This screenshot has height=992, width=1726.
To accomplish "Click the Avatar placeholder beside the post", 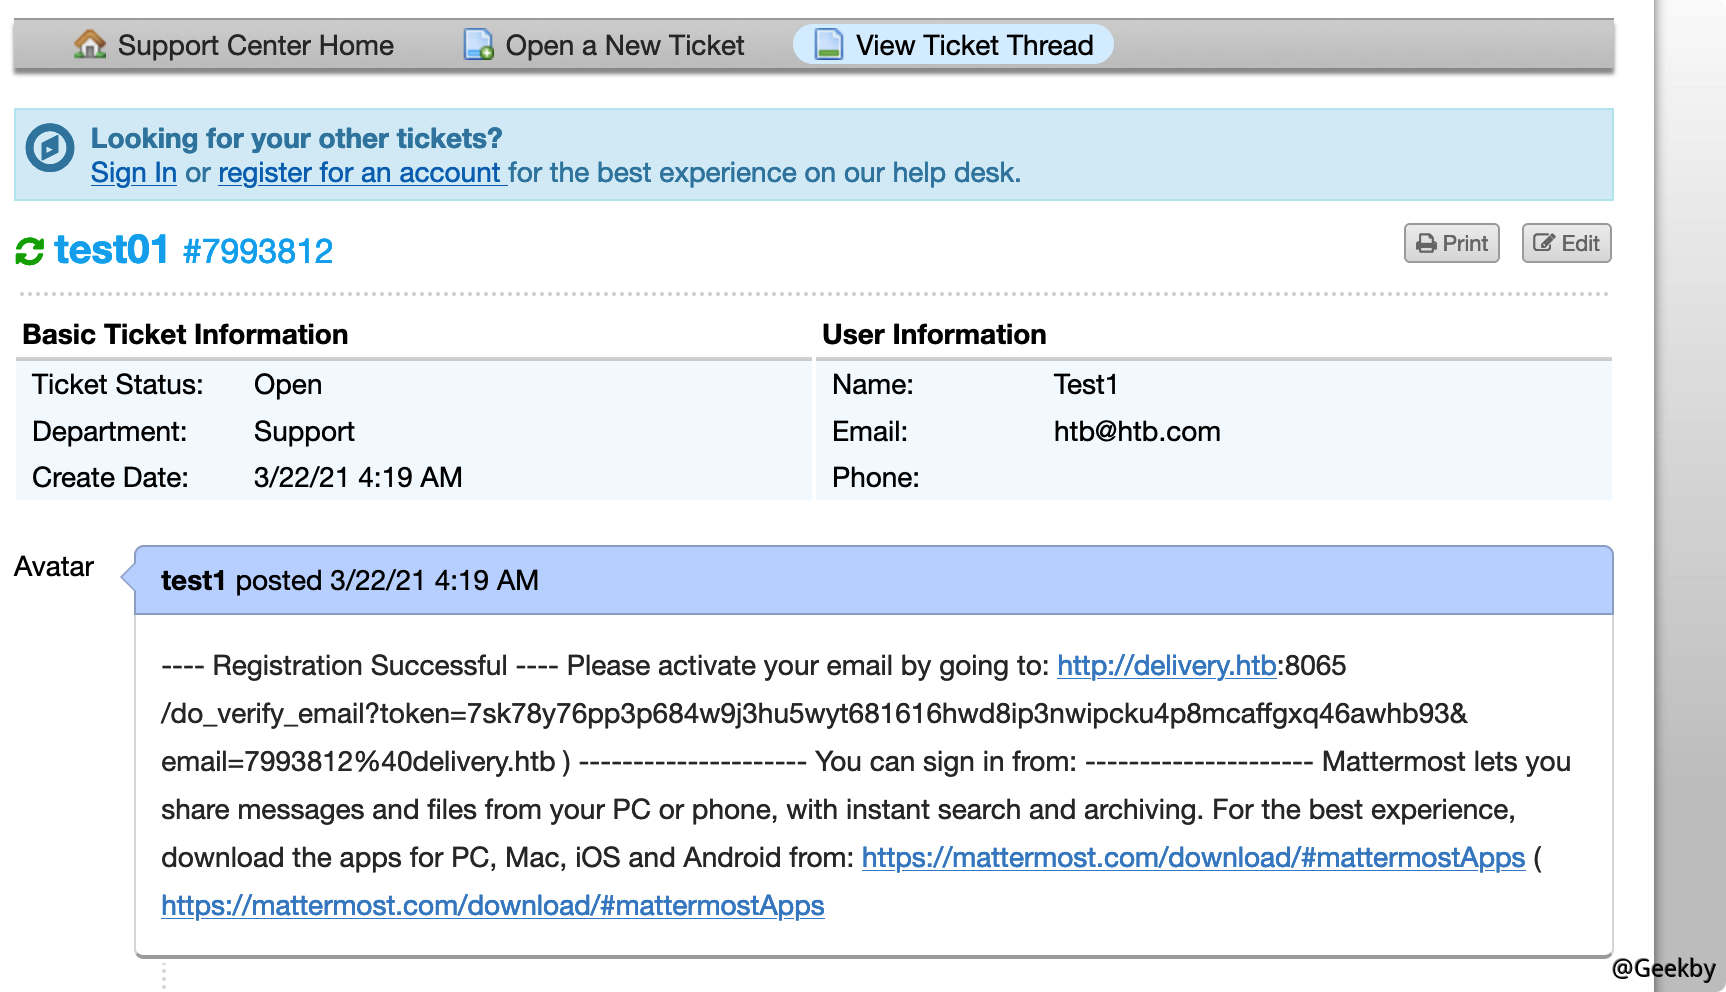I will point(54,567).
